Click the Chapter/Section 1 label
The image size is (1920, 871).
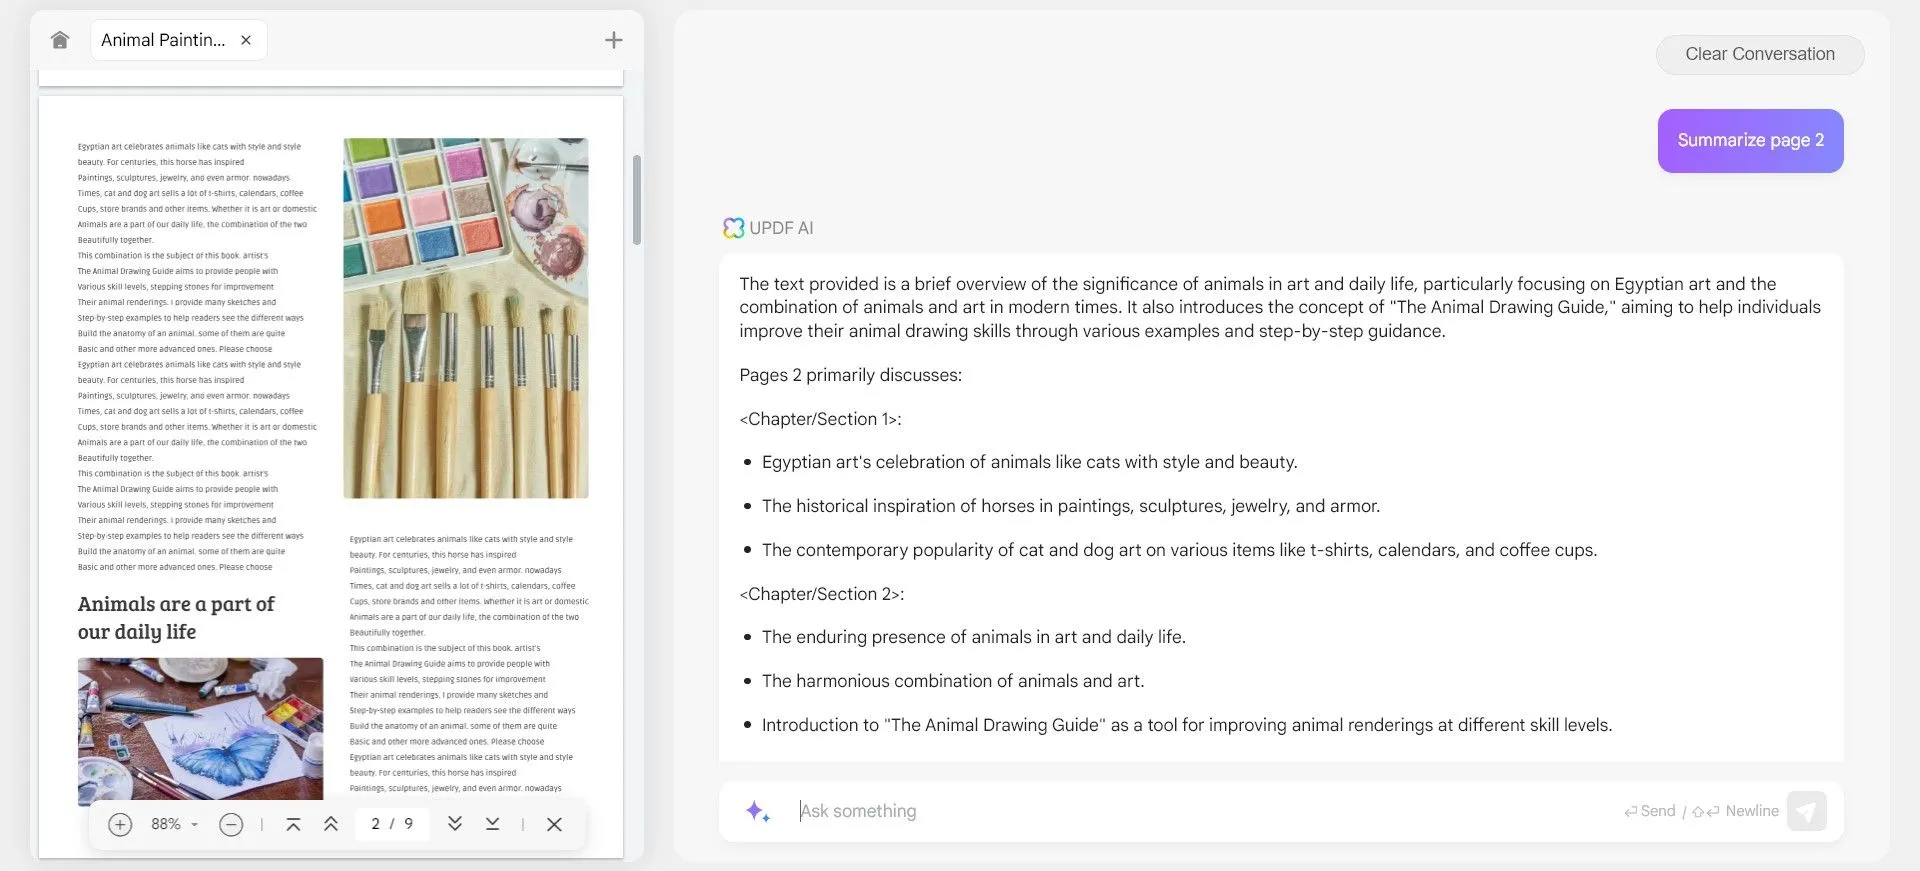coord(820,419)
